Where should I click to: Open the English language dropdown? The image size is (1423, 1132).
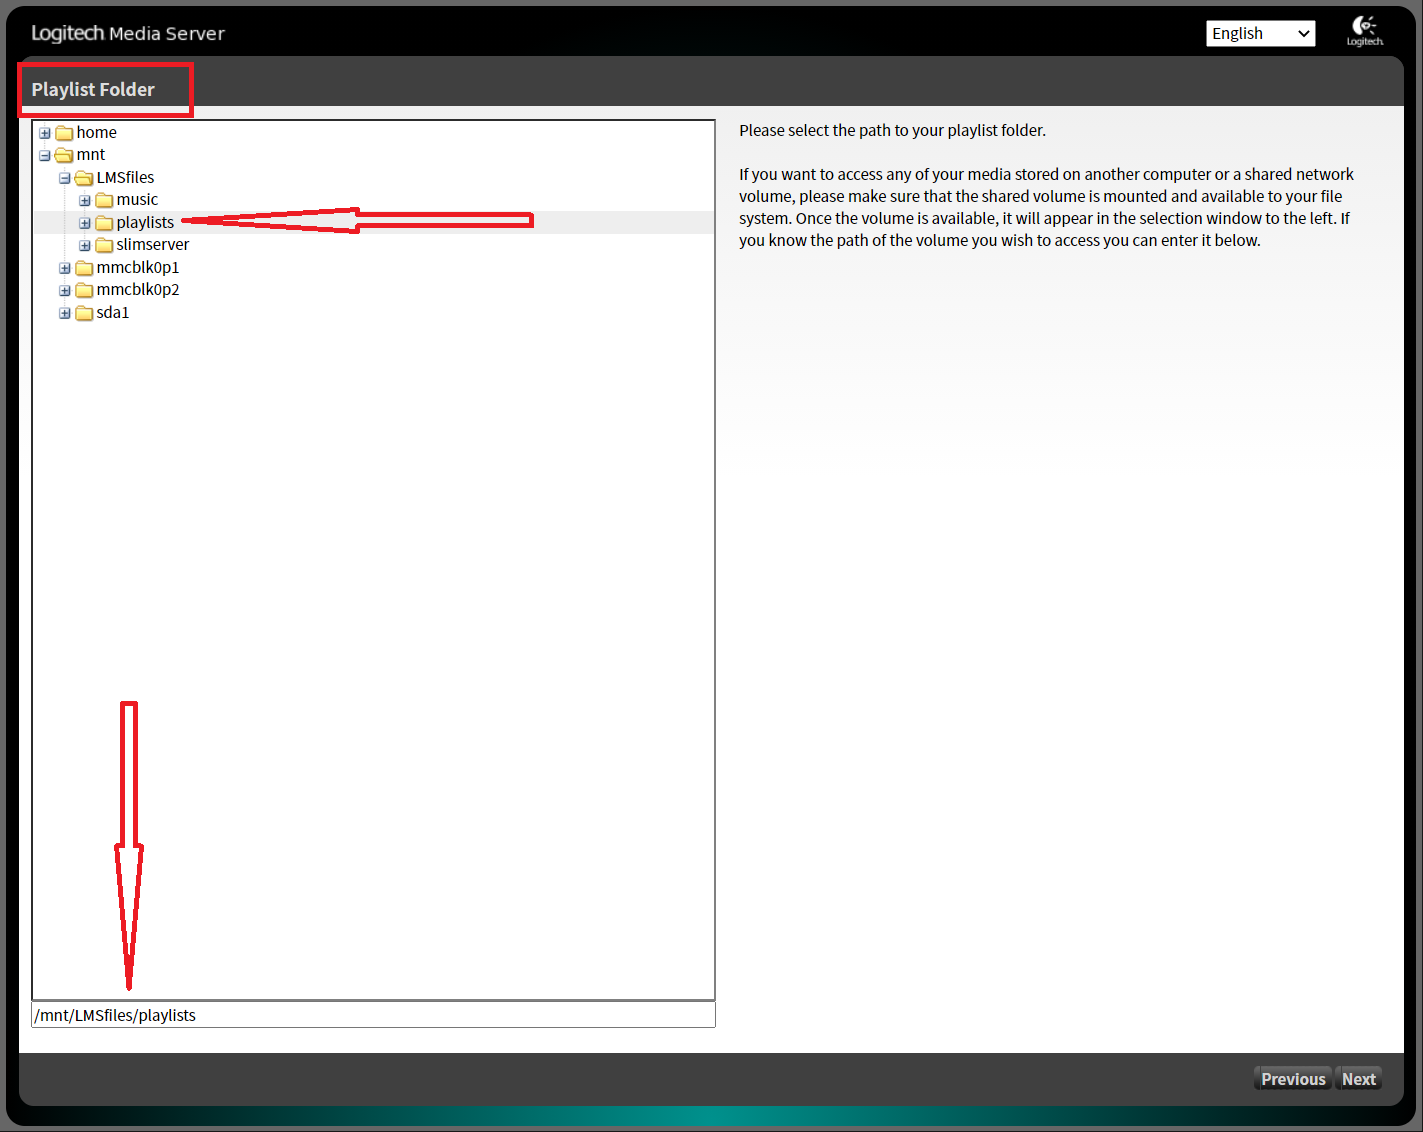click(x=1260, y=33)
